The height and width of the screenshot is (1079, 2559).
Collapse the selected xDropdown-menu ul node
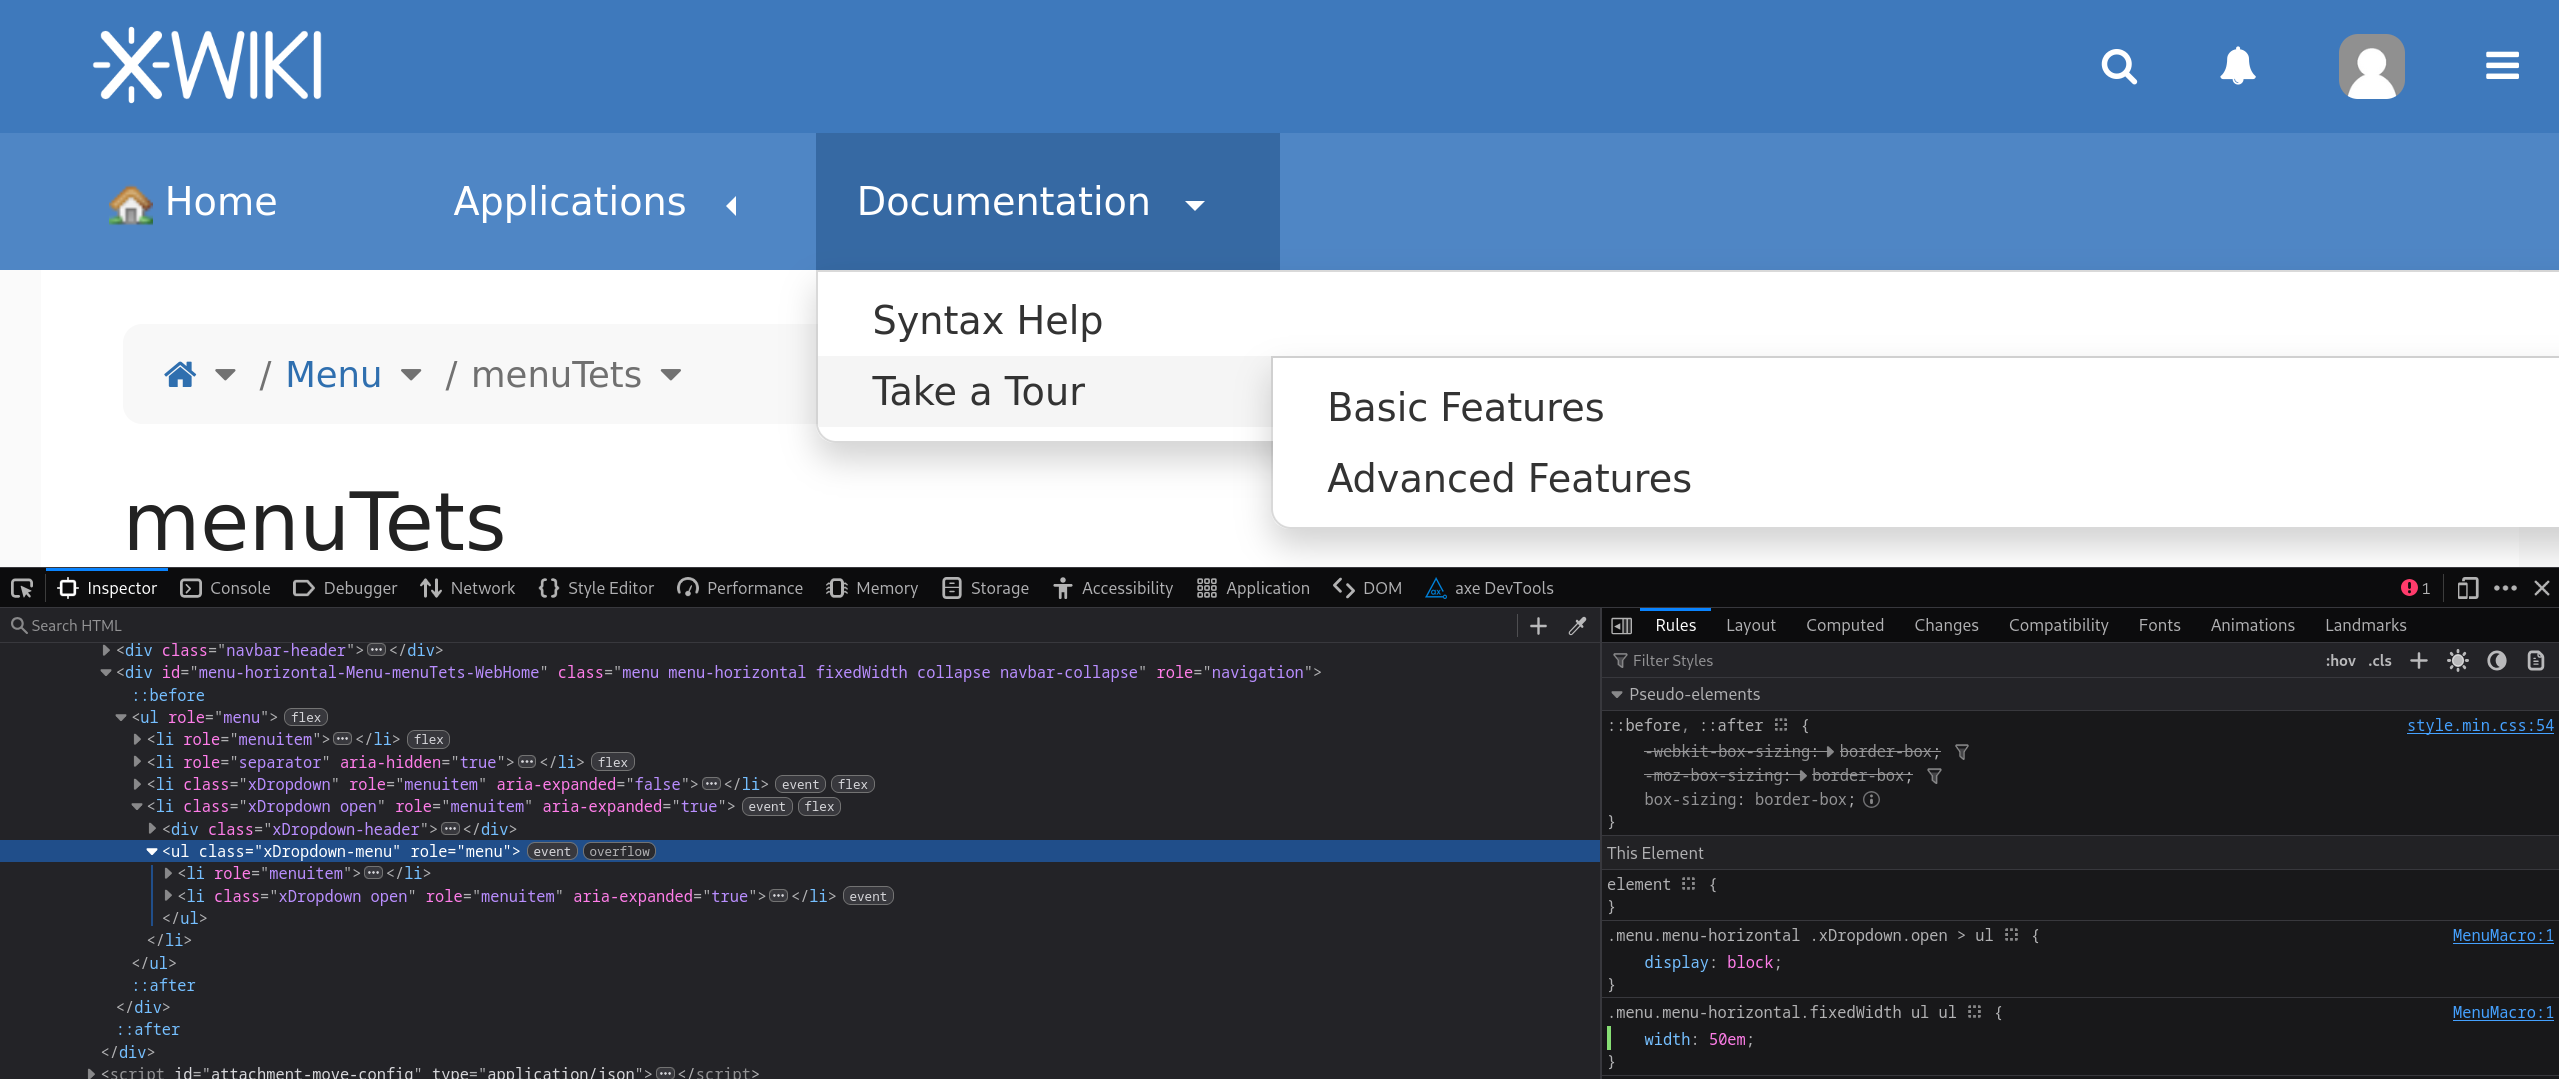tap(152, 852)
